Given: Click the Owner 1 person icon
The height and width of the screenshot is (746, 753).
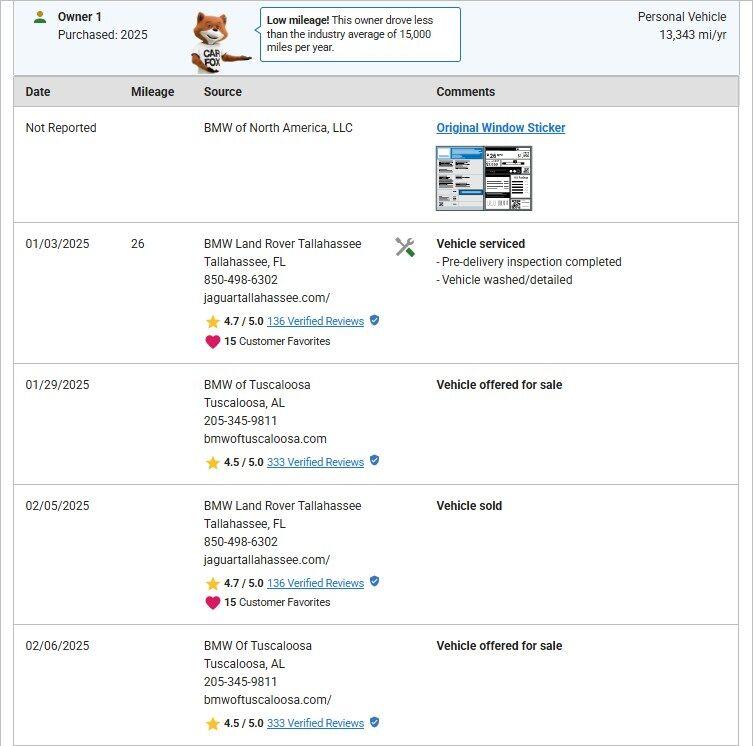Looking at the screenshot, I should (x=40, y=17).
